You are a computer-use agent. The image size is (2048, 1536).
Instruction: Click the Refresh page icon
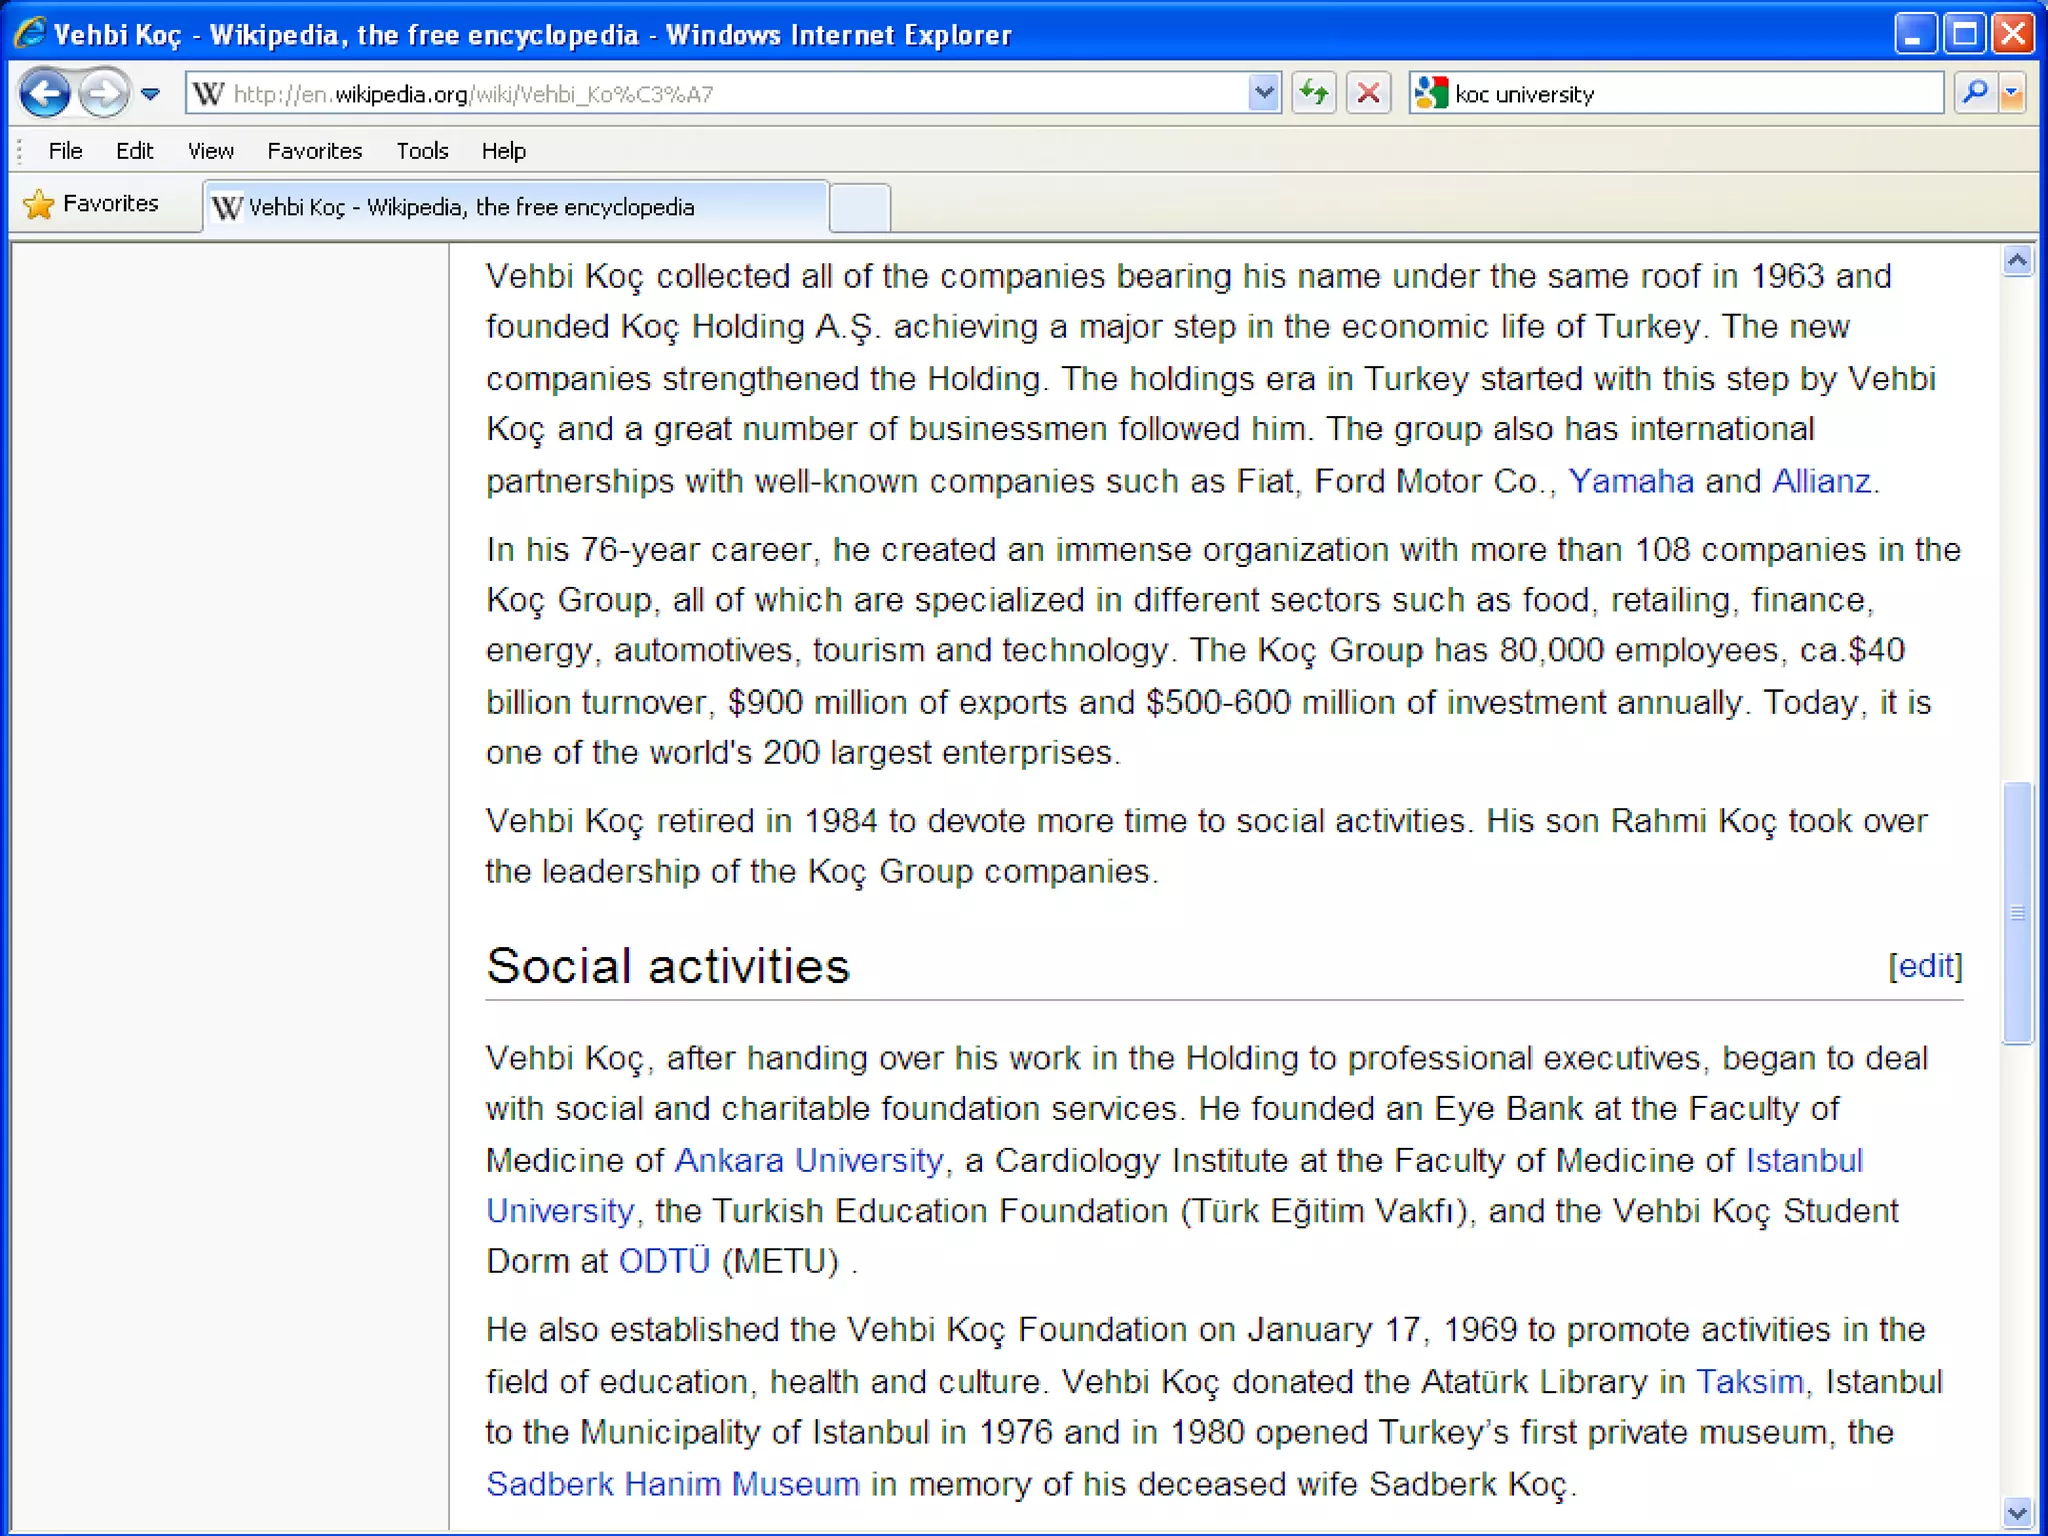click(x=1313, y=94)
